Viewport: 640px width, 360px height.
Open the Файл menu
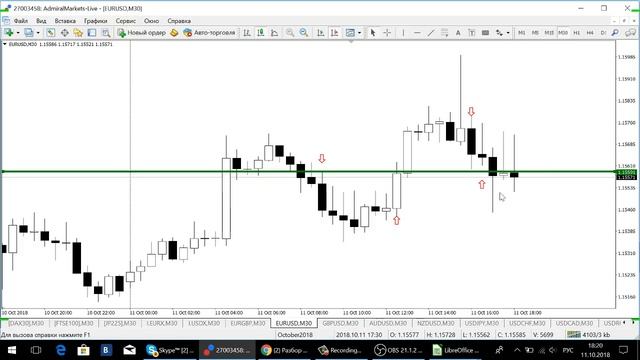point(21,21)
